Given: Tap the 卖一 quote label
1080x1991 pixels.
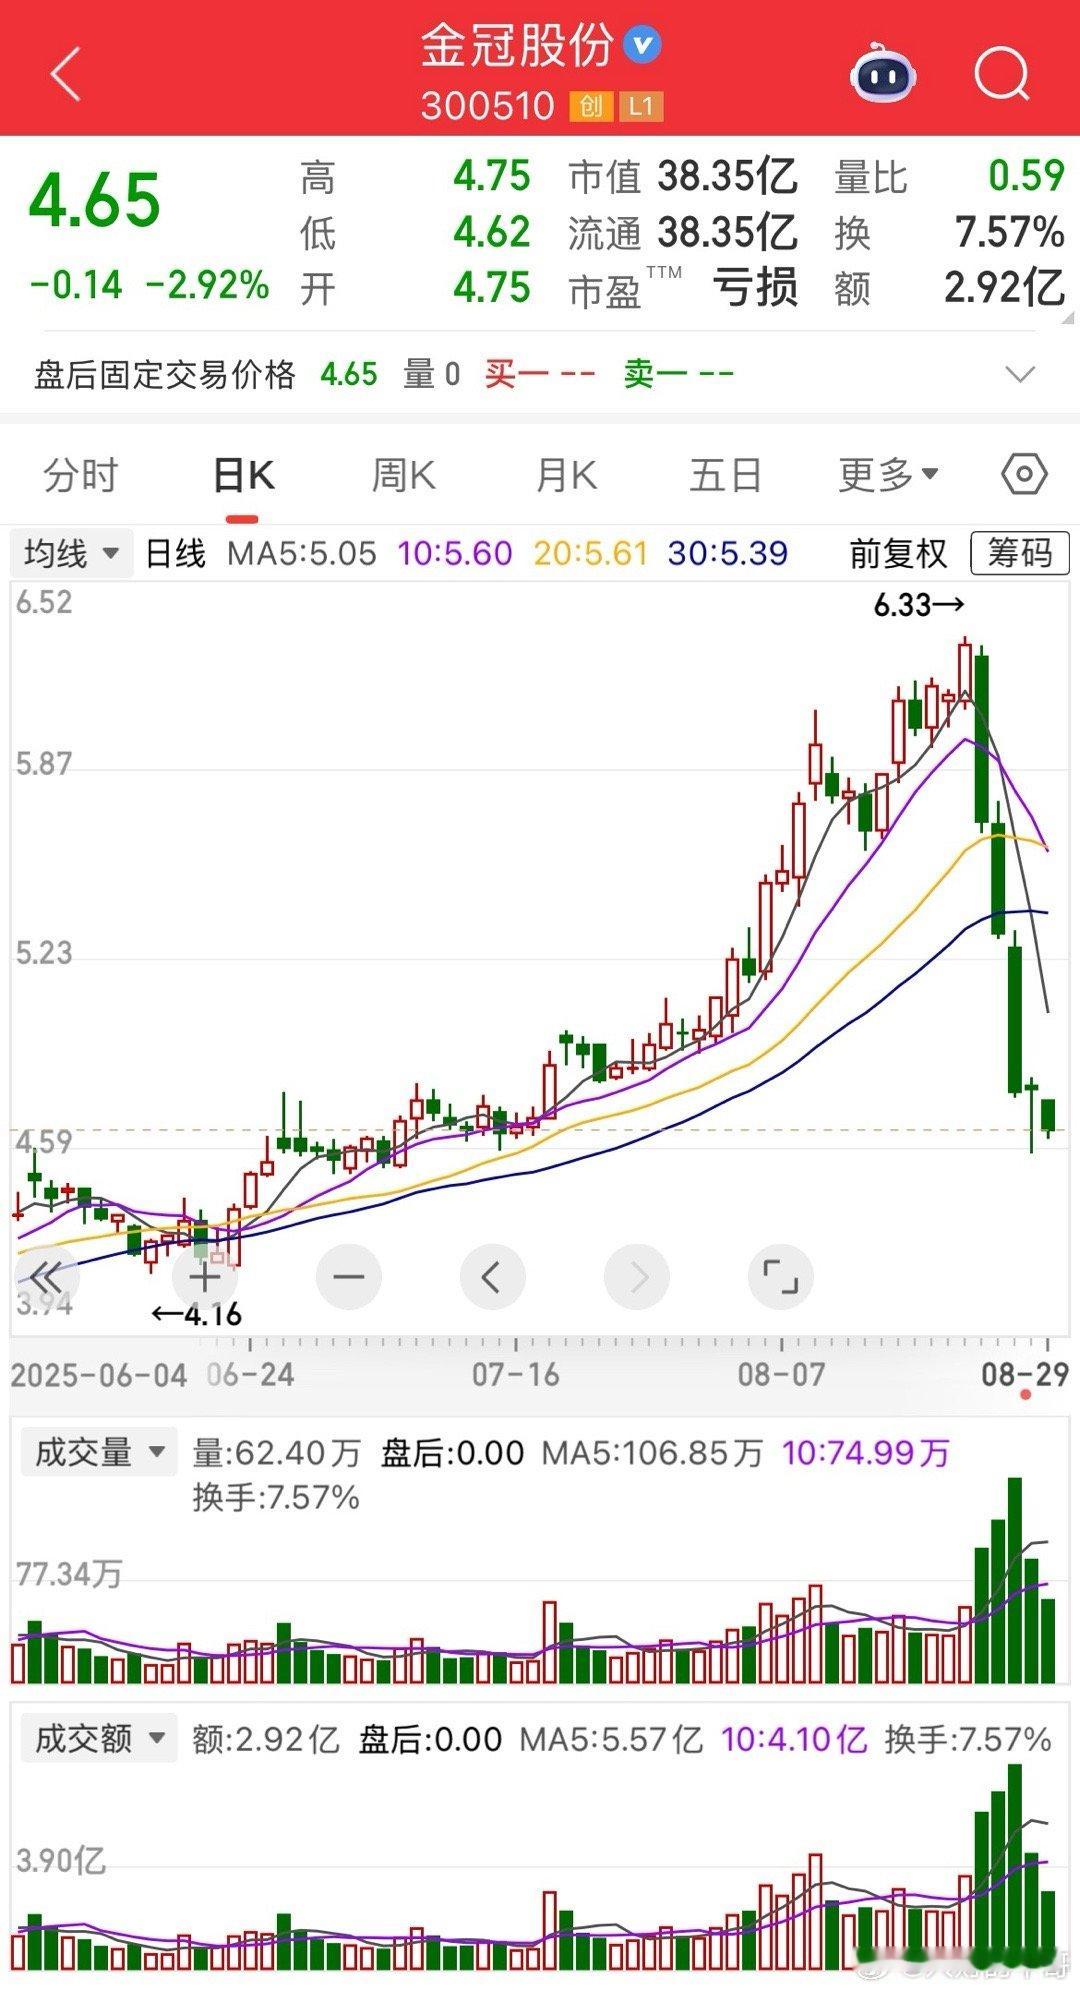Looking at the screenshot, I should [656, 375].
